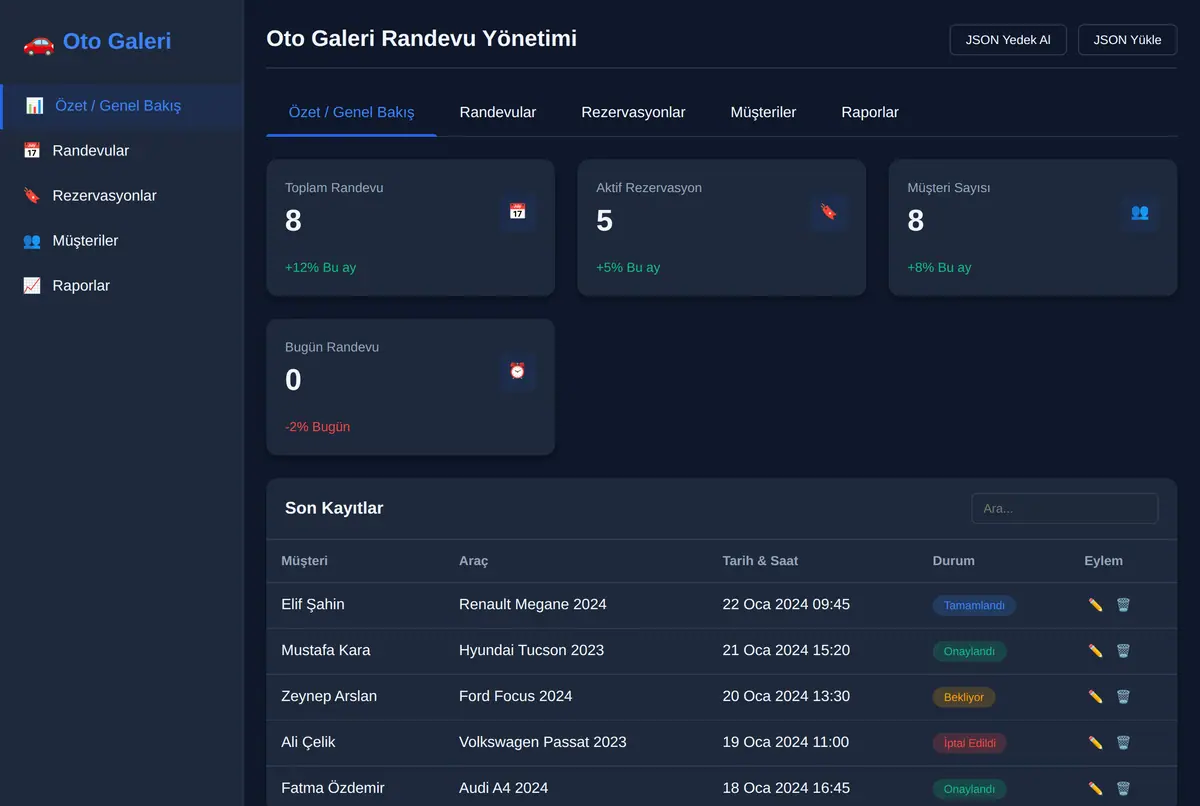Click the bookmark icon beside sidebar Rezervasyonlar
The image size is (1200, 806).
pyautogui.click(x=32, y=196)
